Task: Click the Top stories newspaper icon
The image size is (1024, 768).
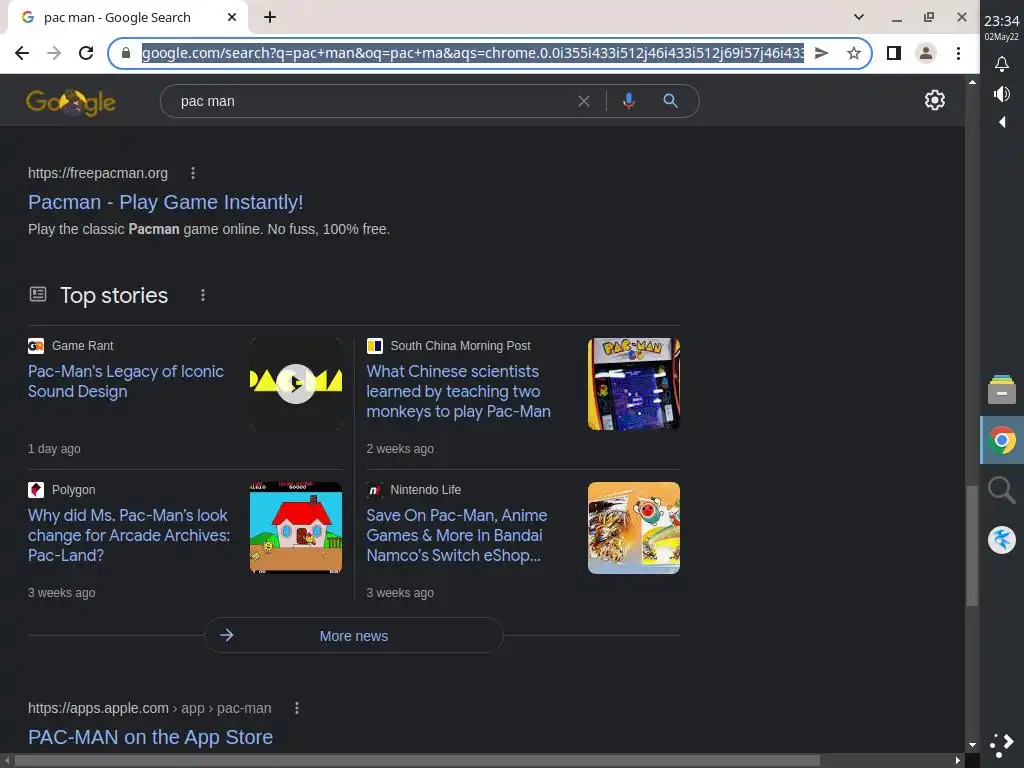Action: [38, 295]
